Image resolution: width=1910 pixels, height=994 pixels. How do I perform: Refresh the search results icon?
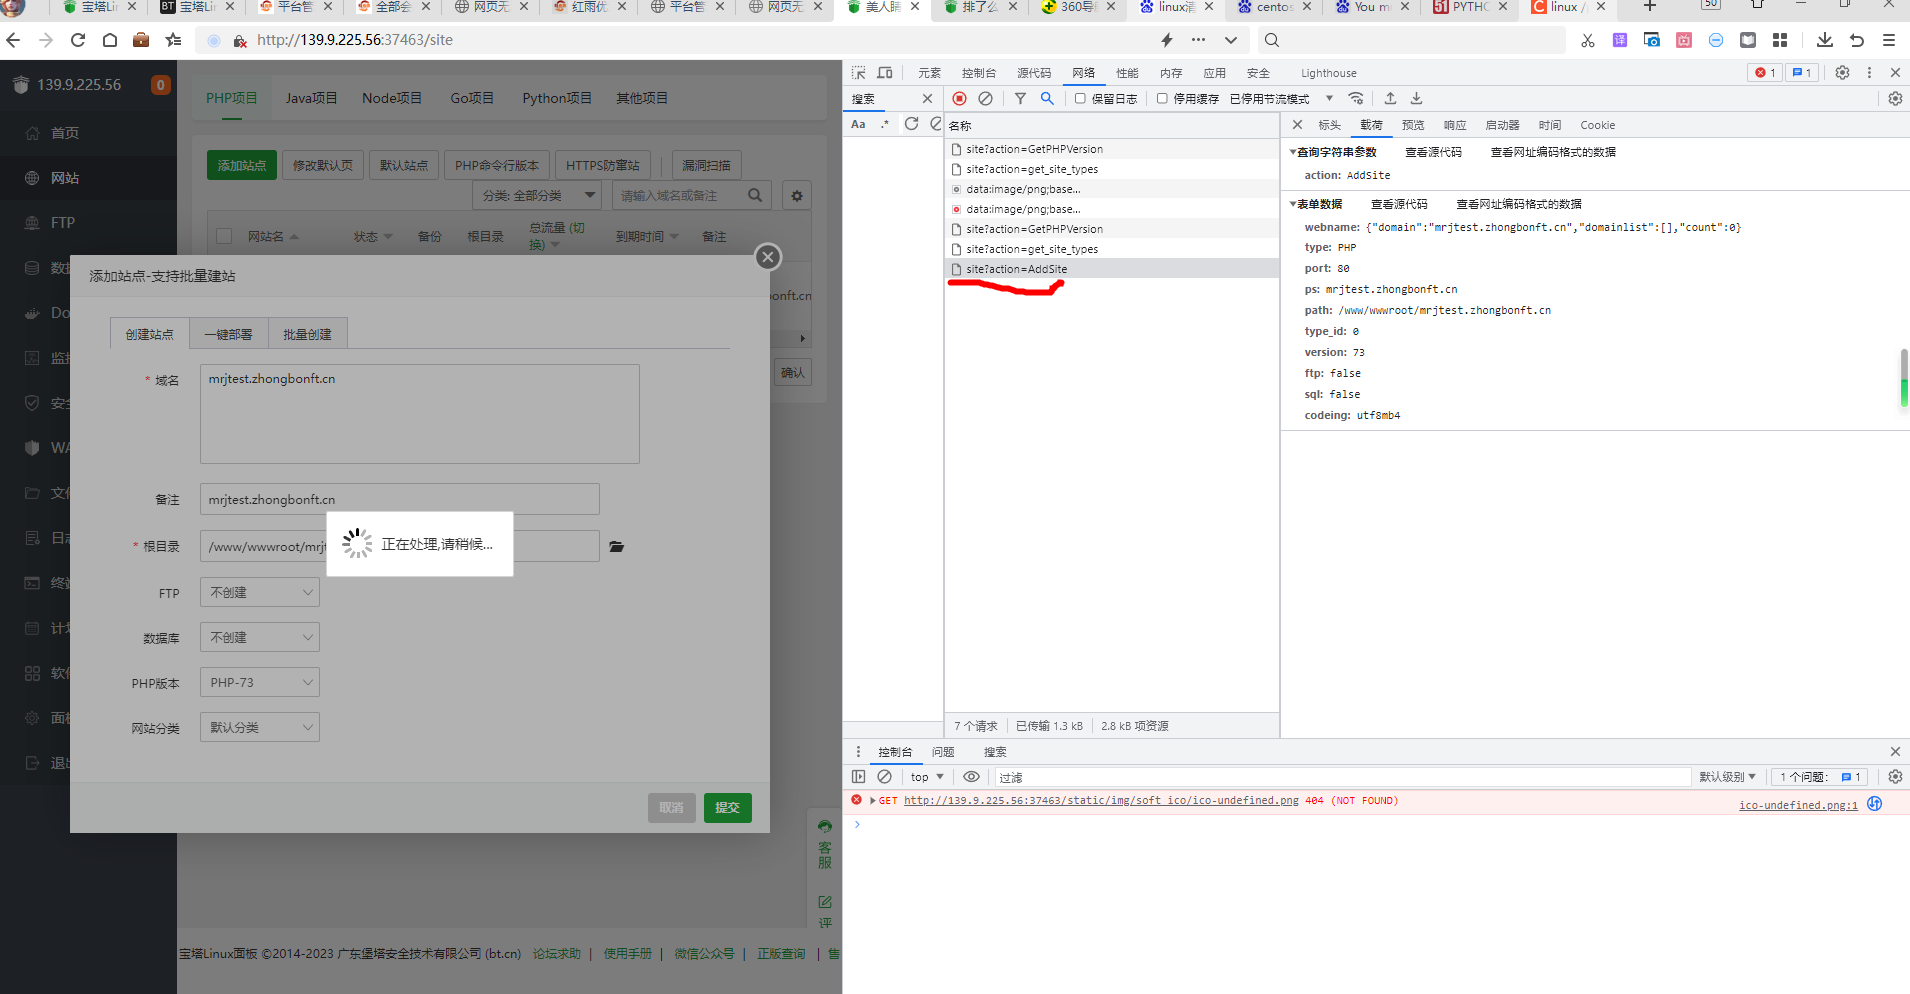[911, 124]
